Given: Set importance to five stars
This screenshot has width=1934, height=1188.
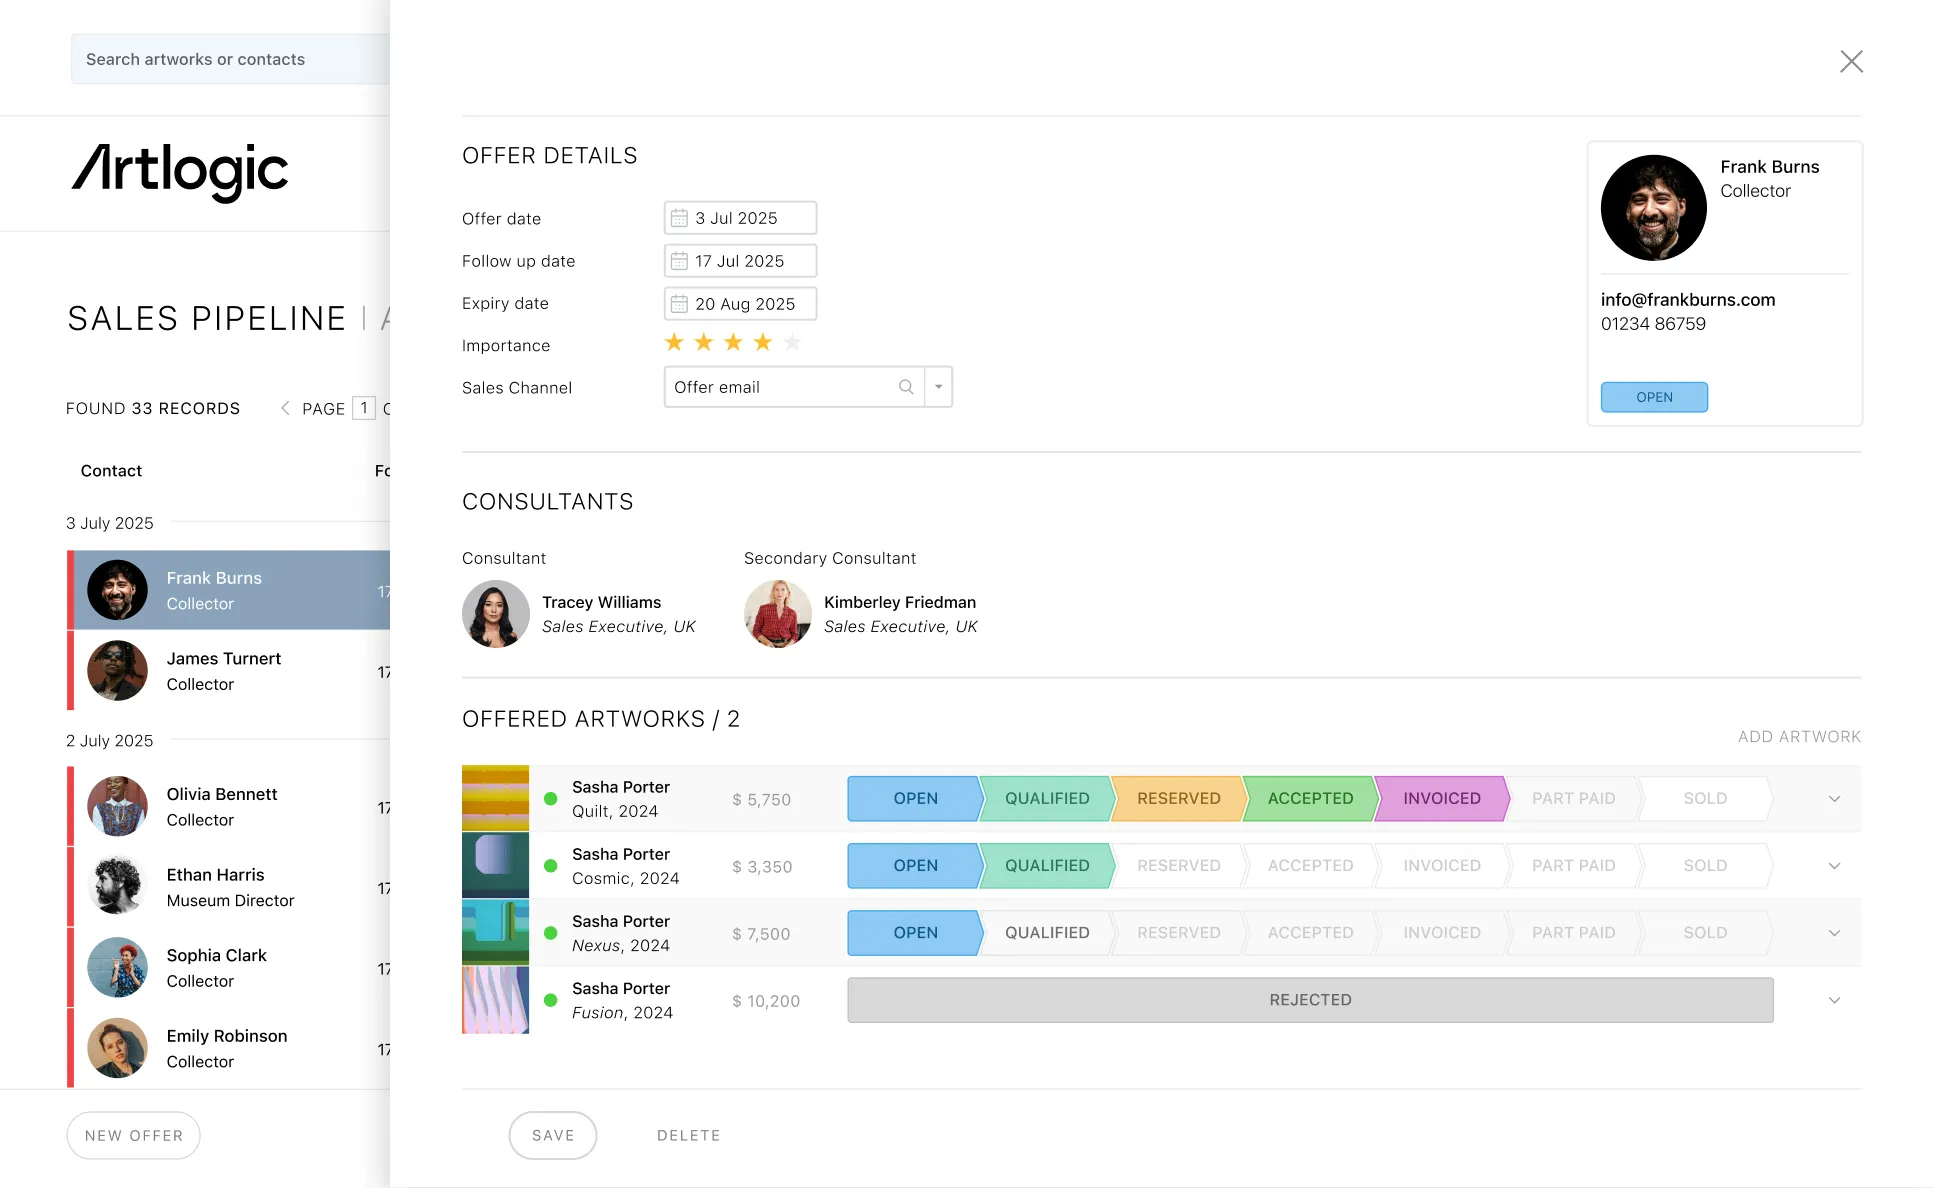Looking at the screenshot, I should coord(792,343).
